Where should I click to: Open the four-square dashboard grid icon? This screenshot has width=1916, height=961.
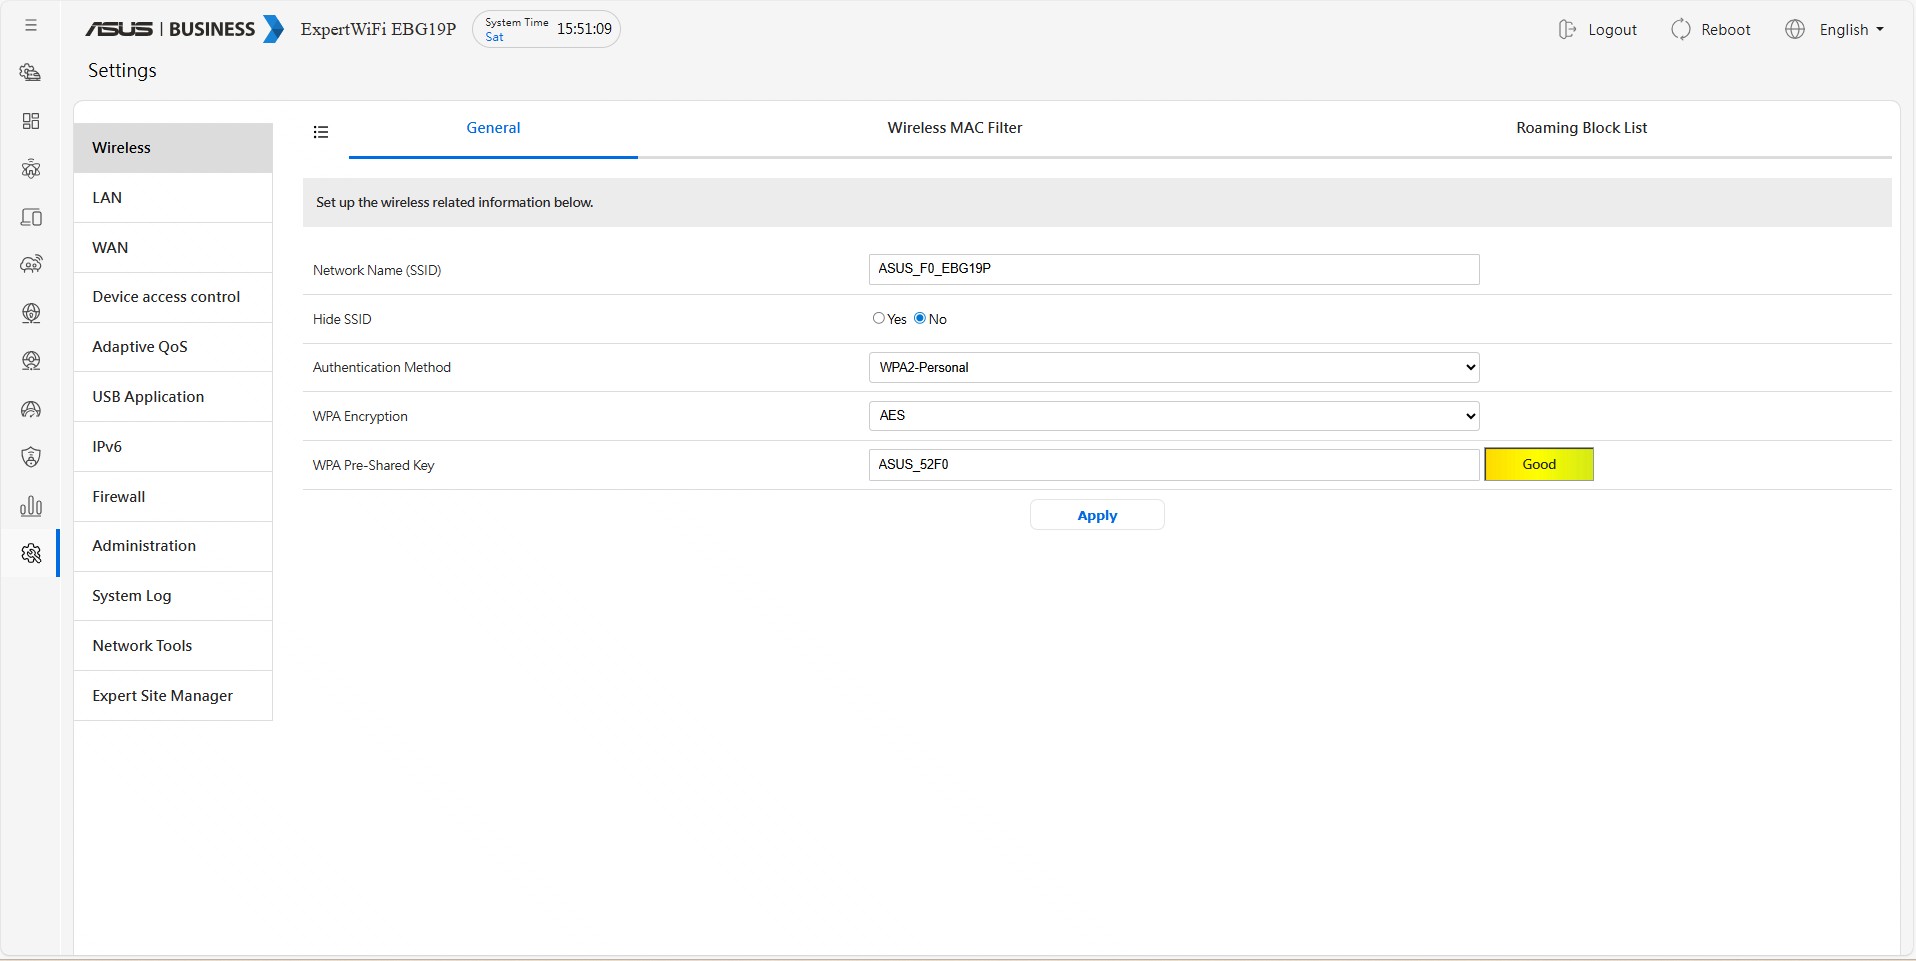click(x=31, y=121)
